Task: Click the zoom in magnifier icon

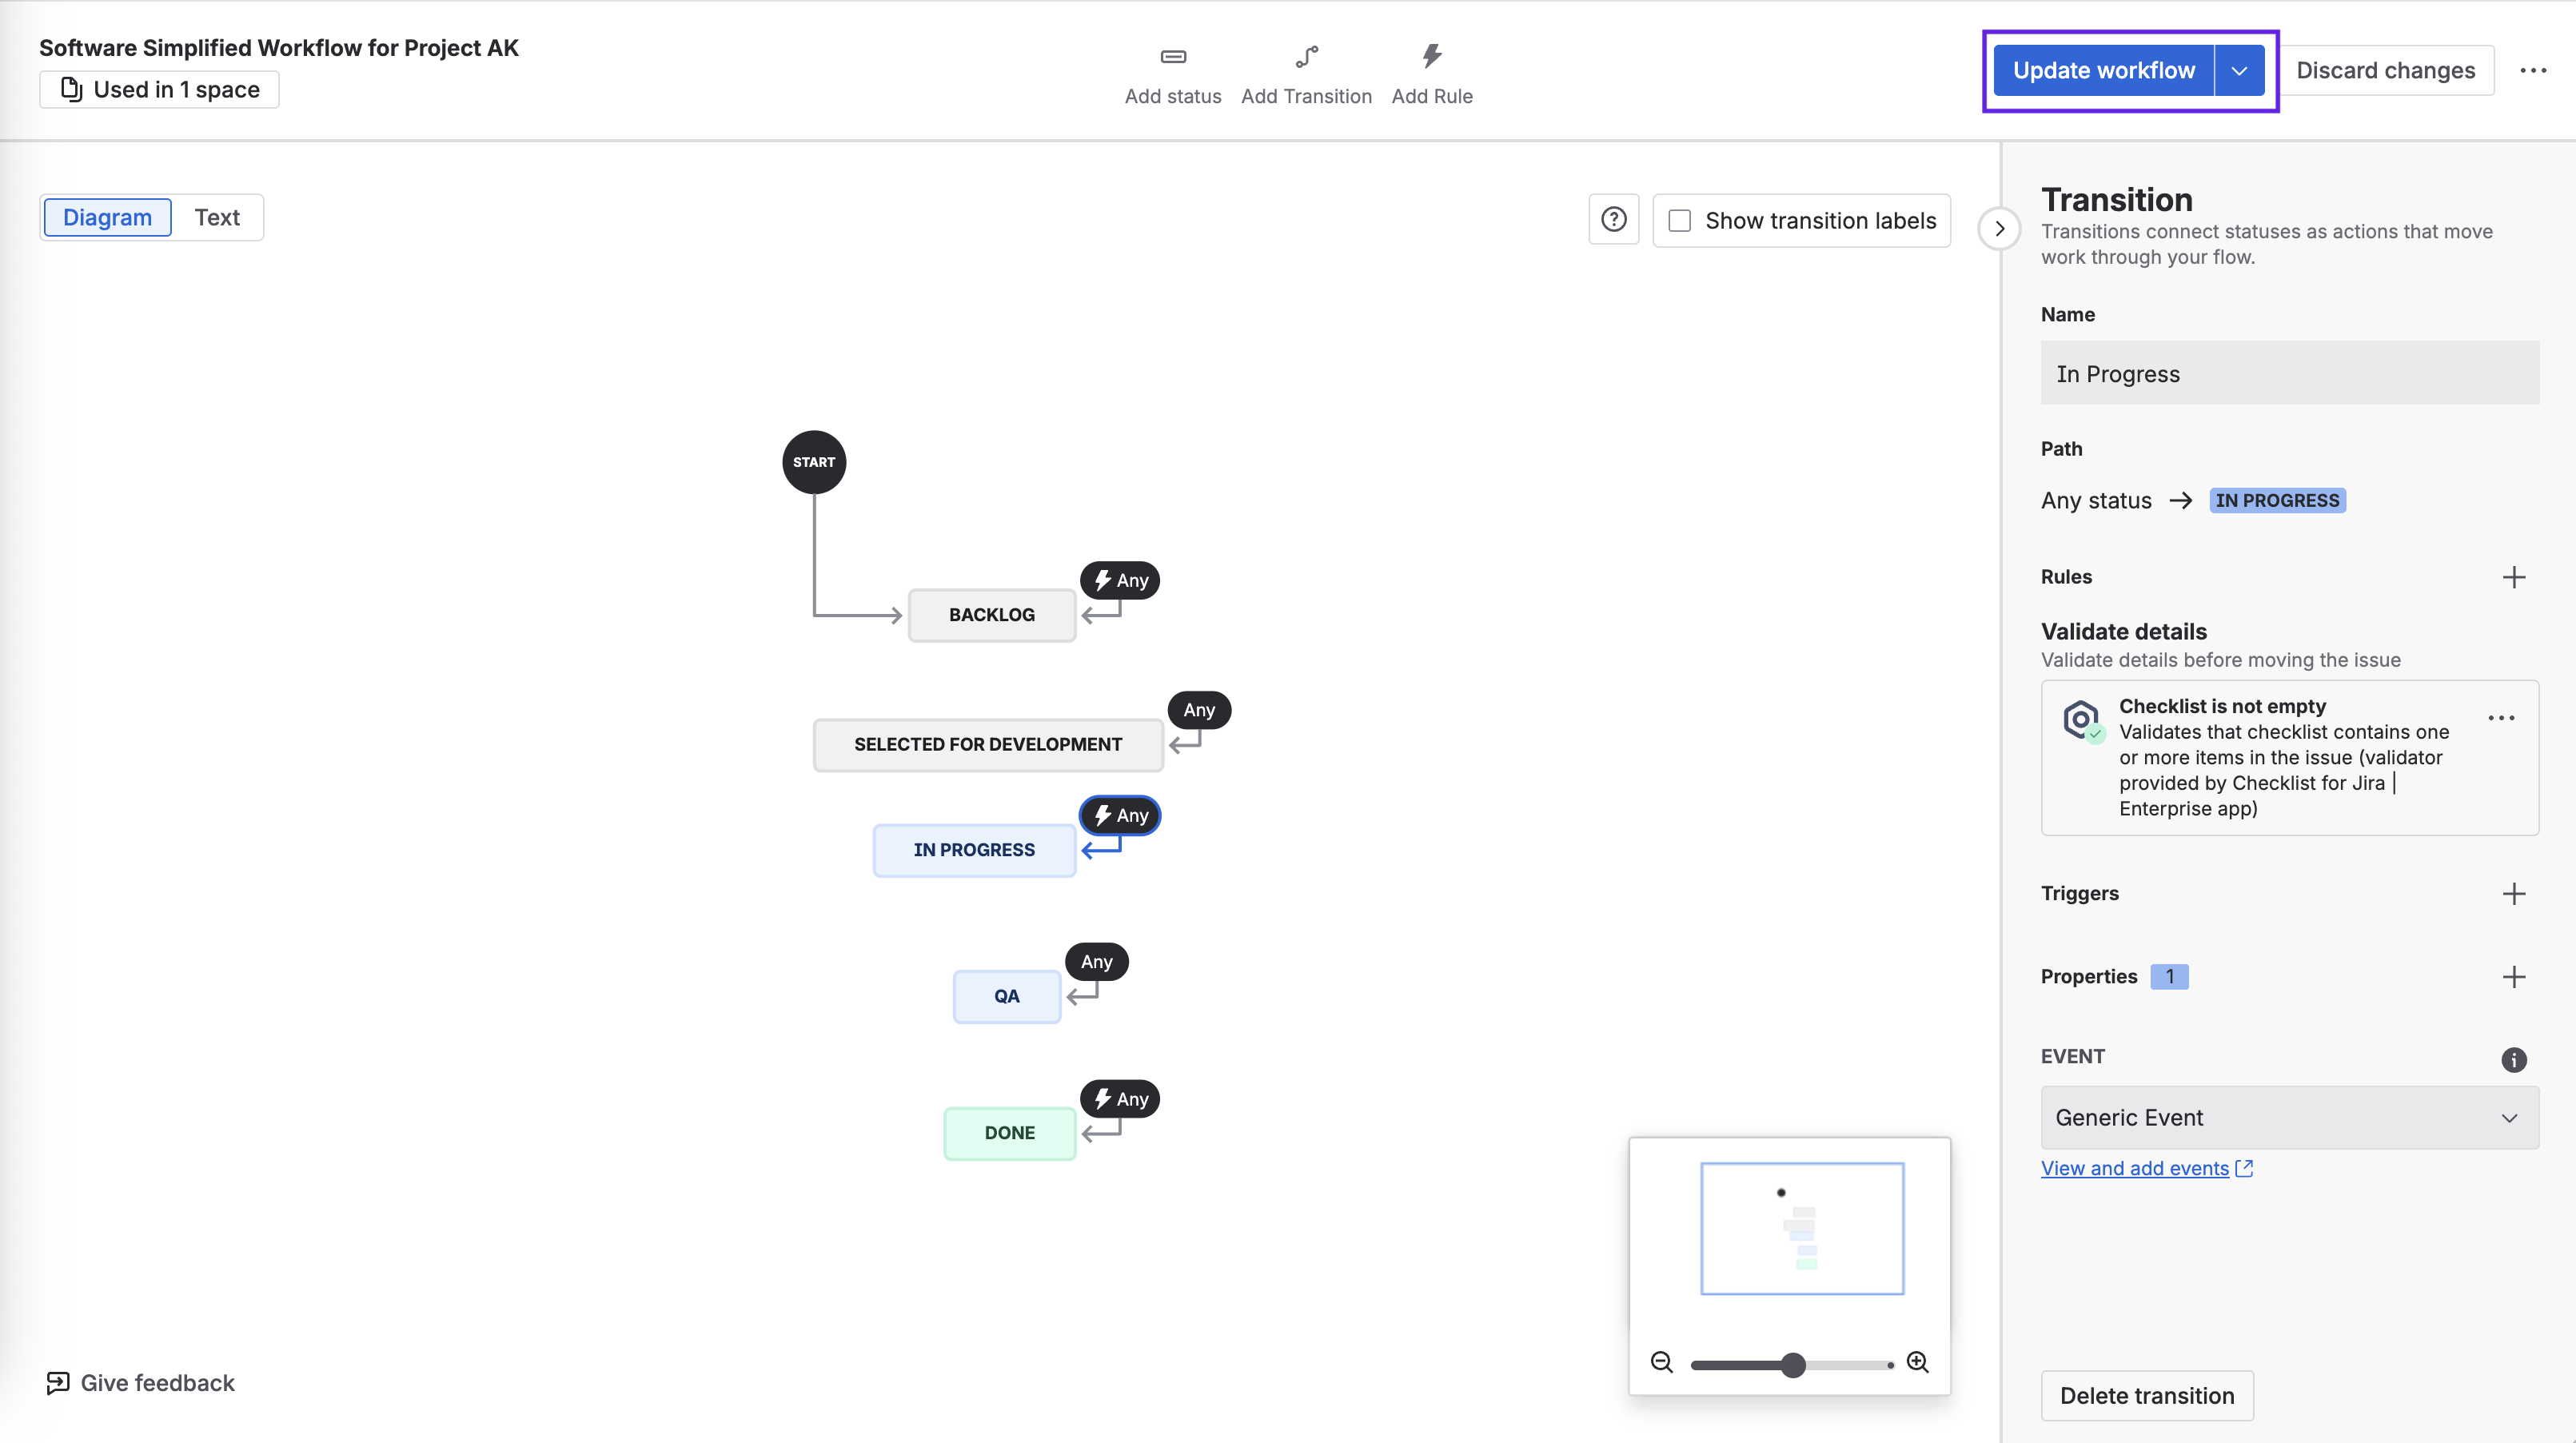Action: (x=1917, y=1362)
